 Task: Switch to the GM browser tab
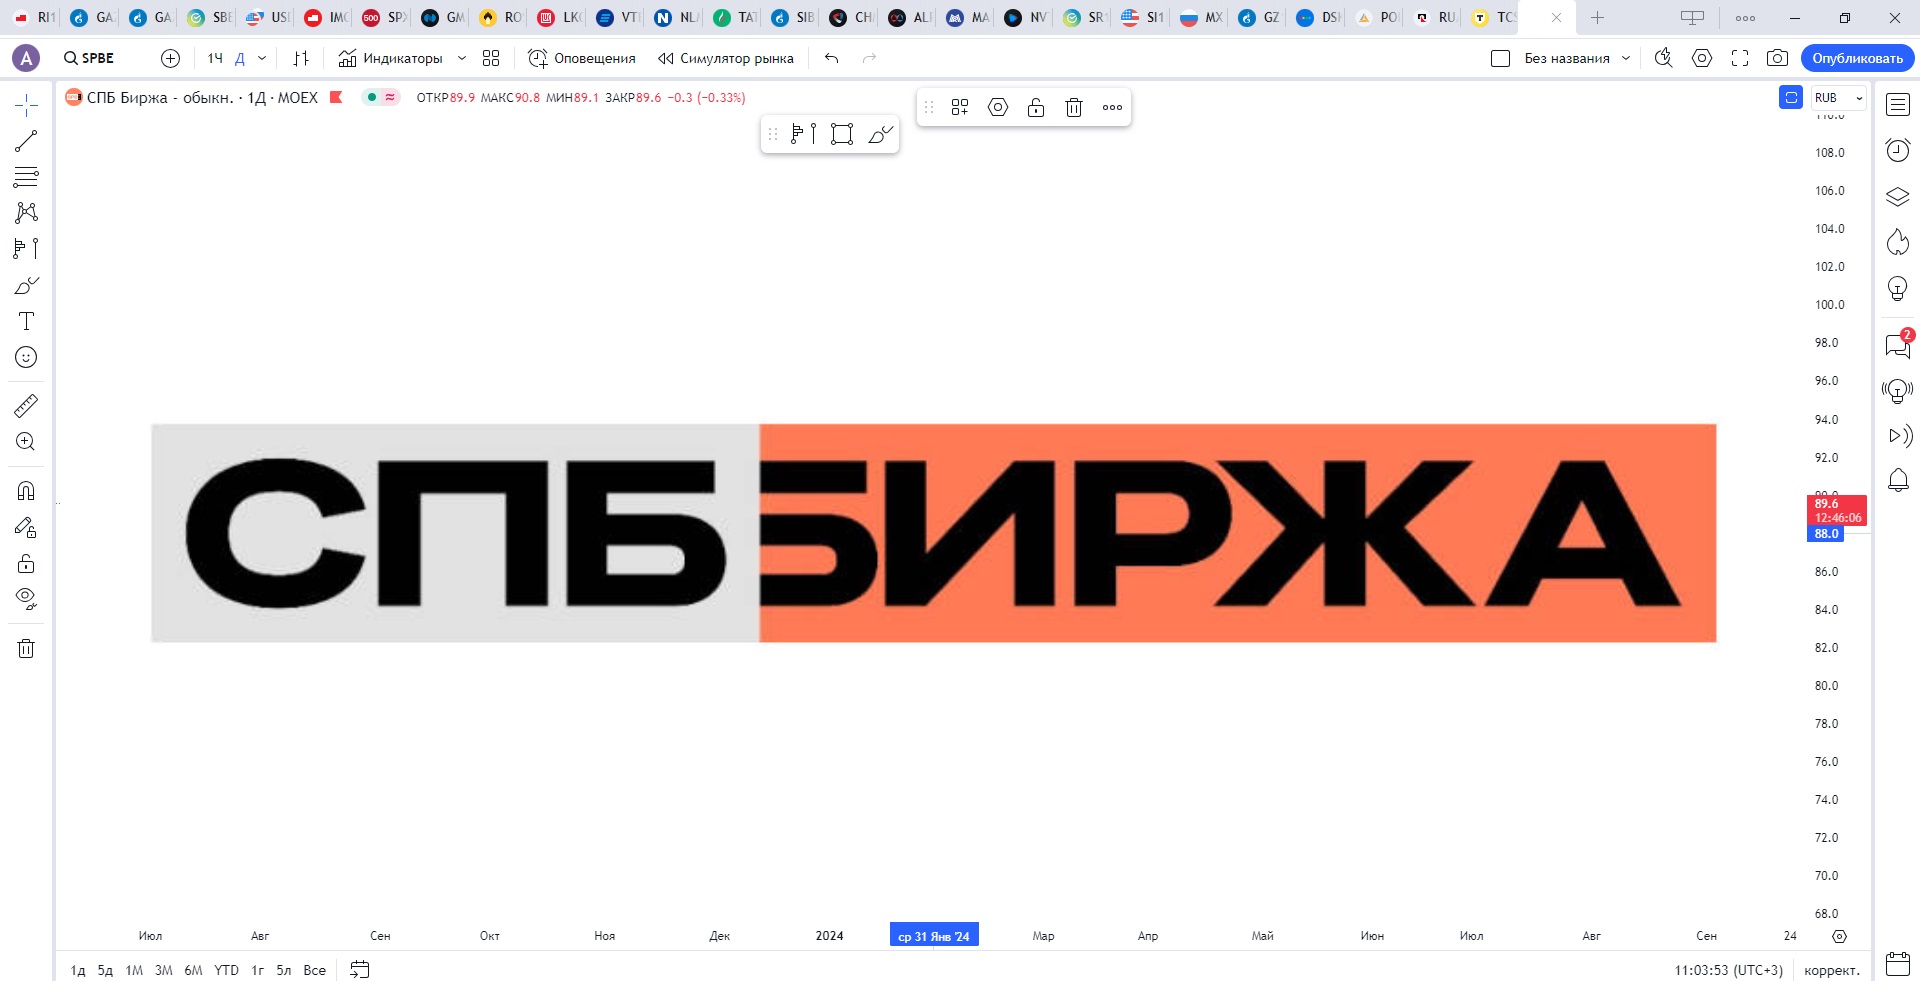tap(442, 17)
